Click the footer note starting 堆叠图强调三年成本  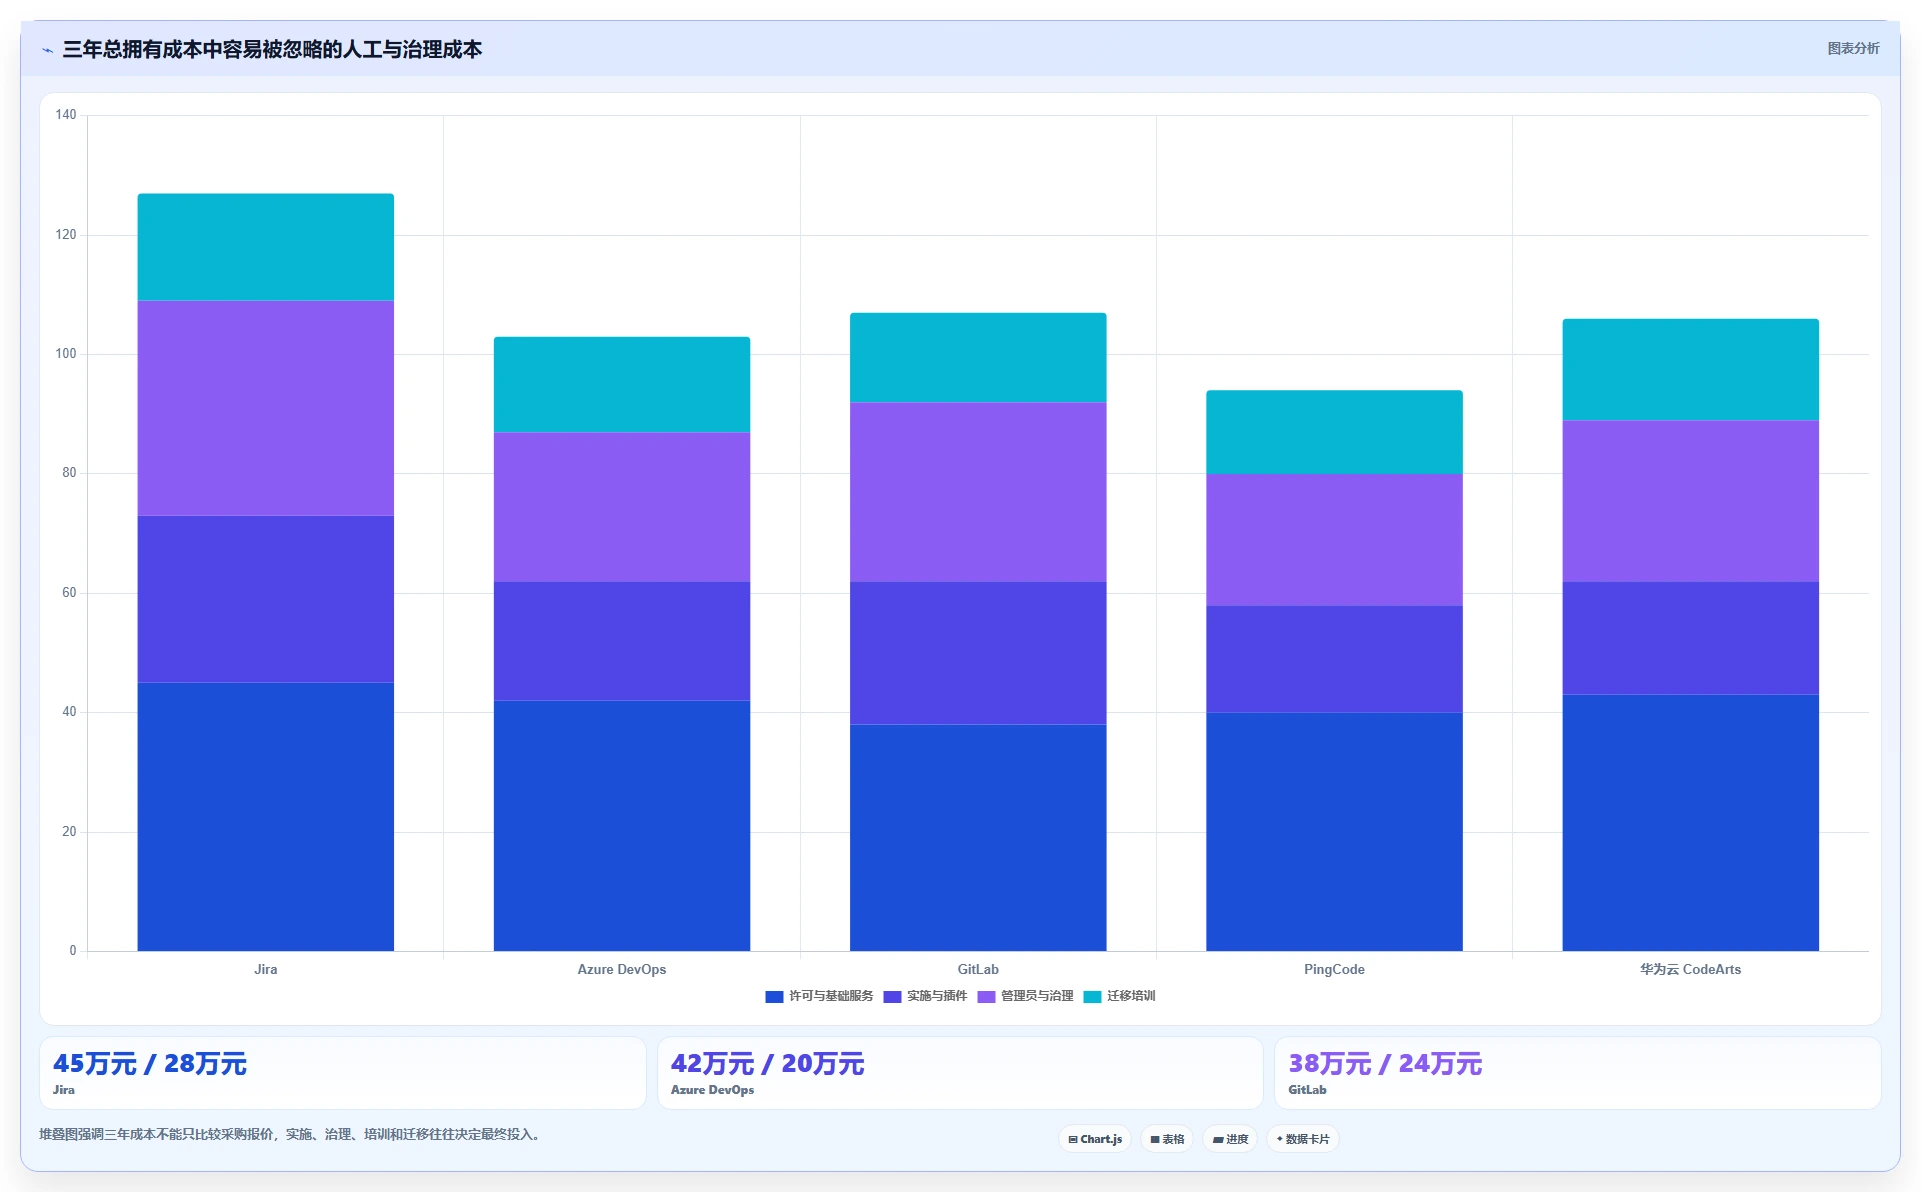[x=292, y=1134]
